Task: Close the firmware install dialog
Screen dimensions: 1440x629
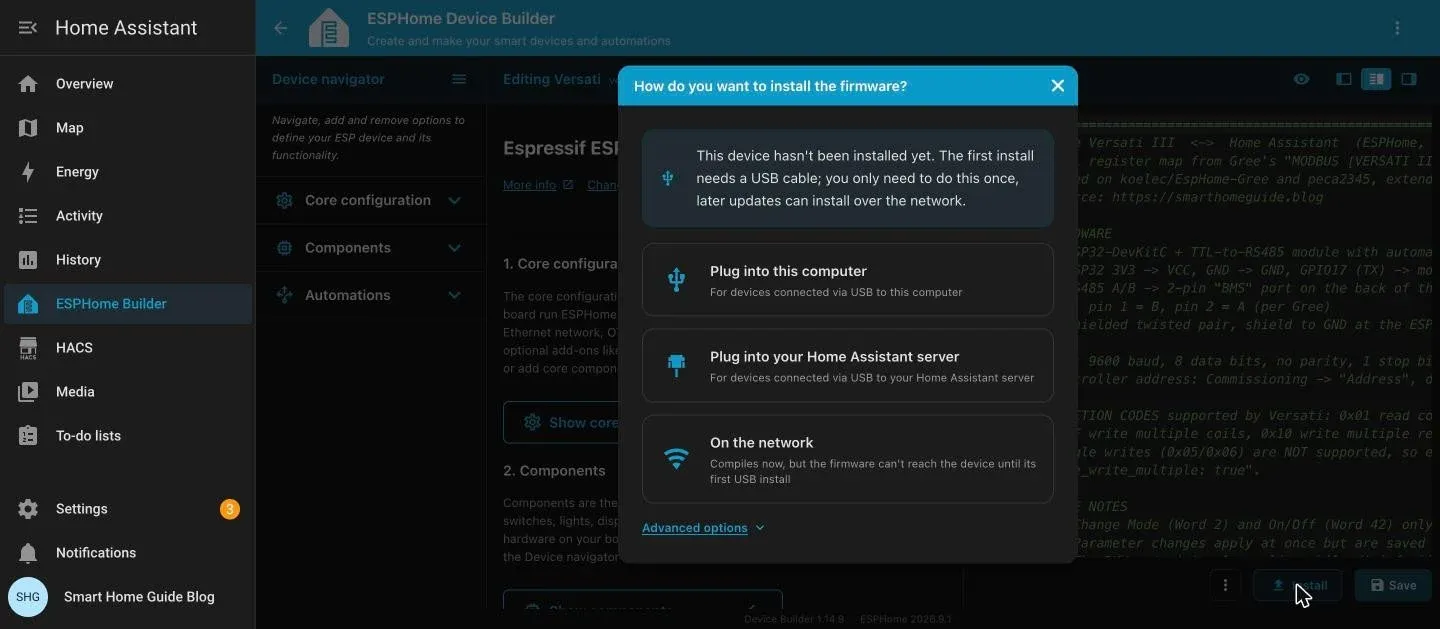Action: [x=1058, y=86]
